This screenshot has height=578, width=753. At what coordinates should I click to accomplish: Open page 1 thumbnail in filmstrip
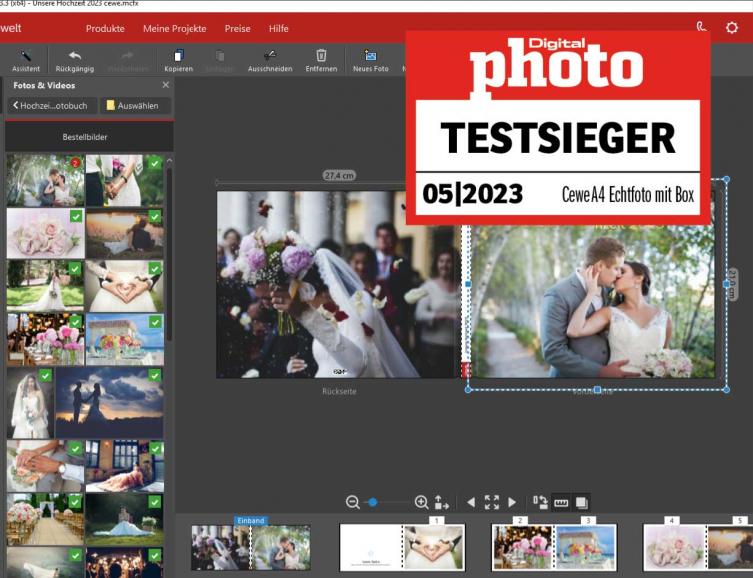pyautogui.click(x=434, y=547)
